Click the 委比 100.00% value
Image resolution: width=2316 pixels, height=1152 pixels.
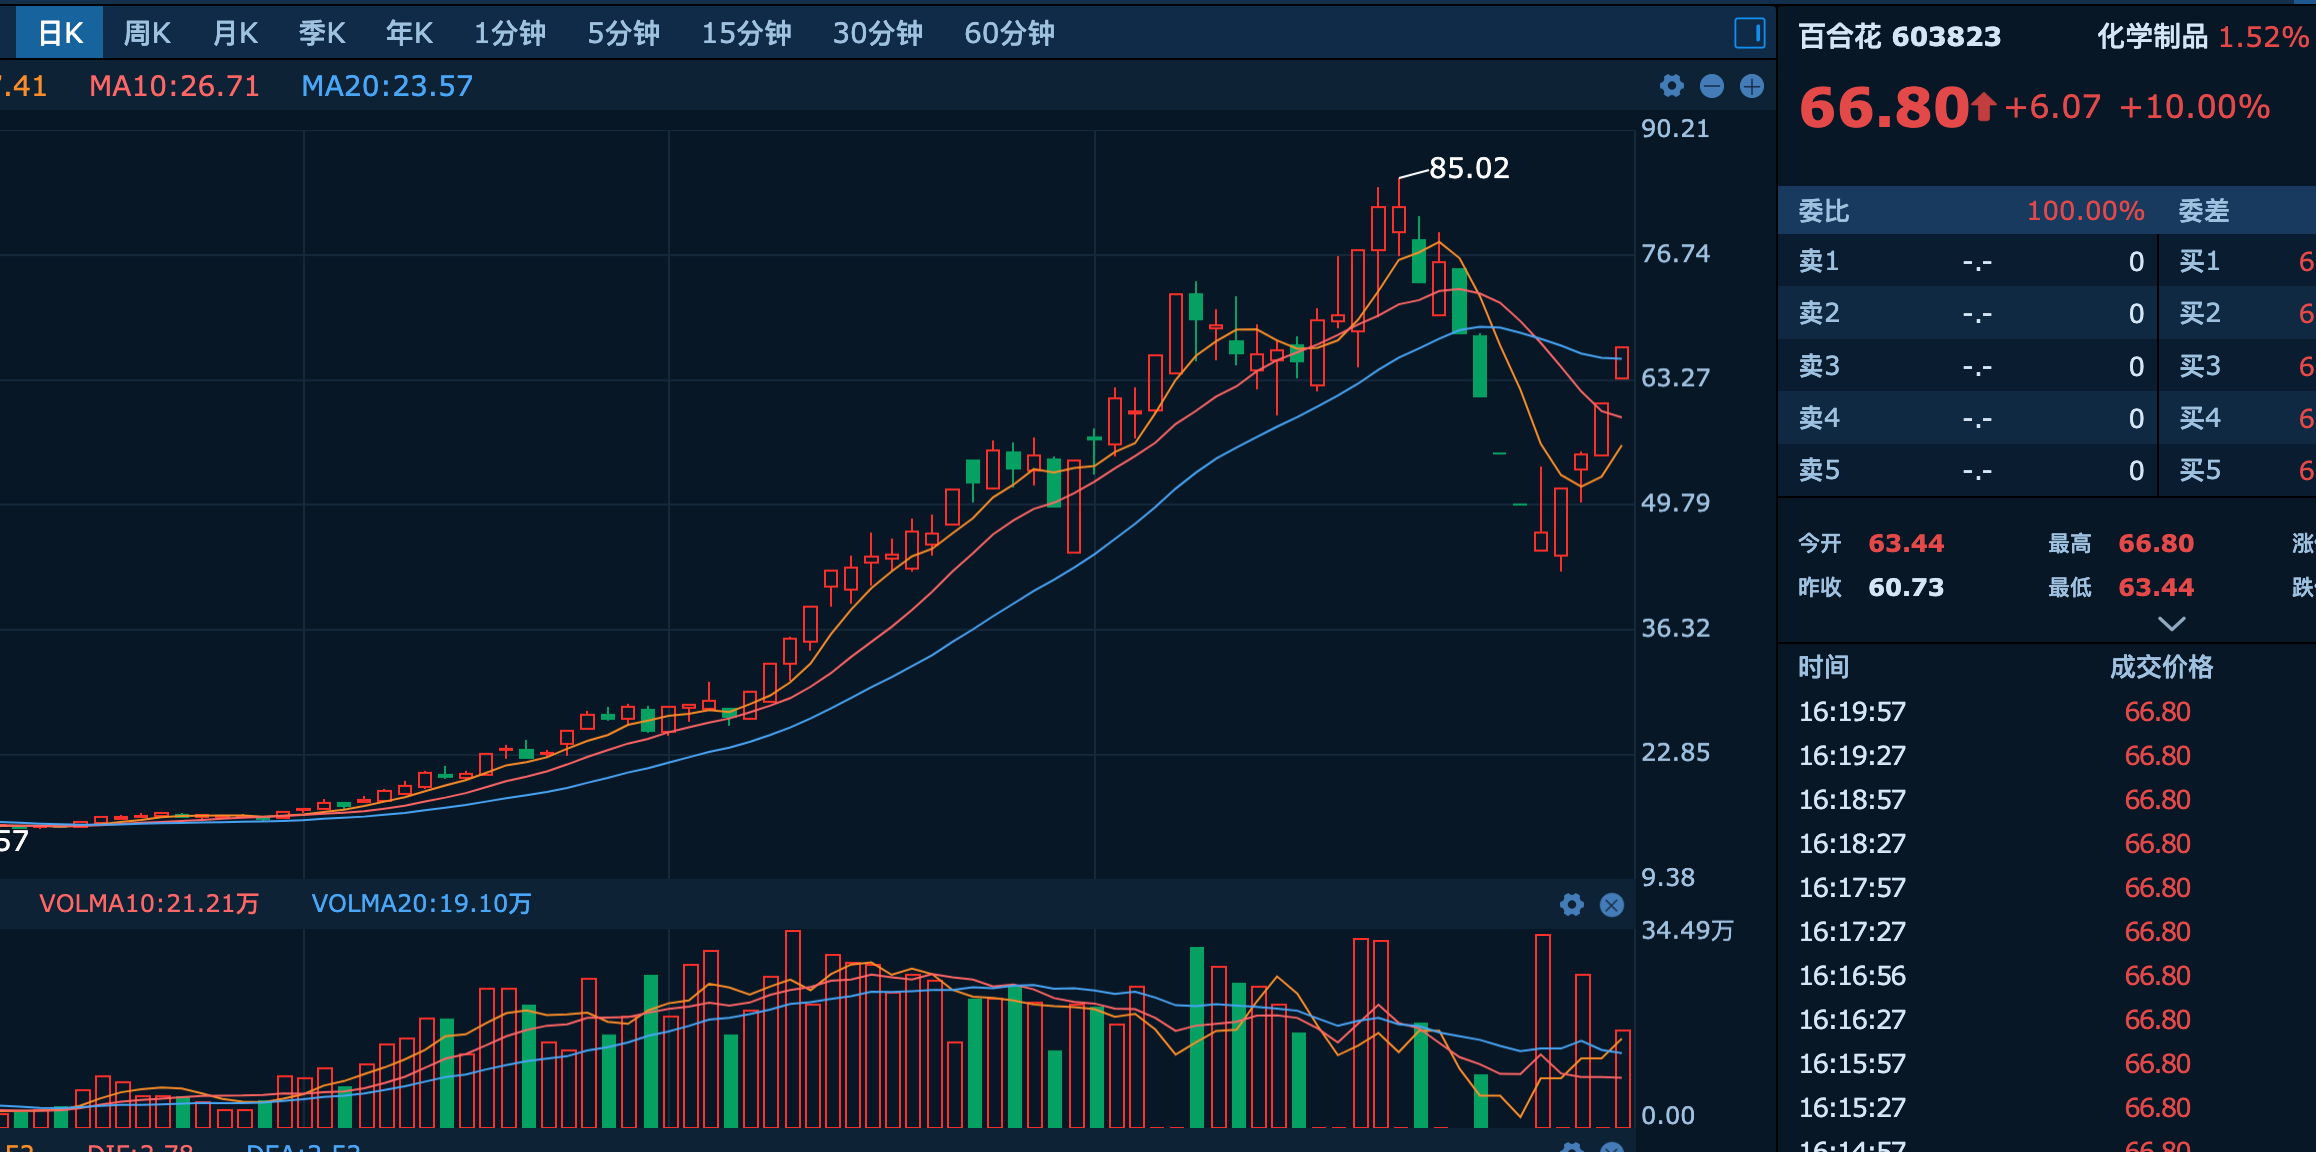(x=2085, y=211)
